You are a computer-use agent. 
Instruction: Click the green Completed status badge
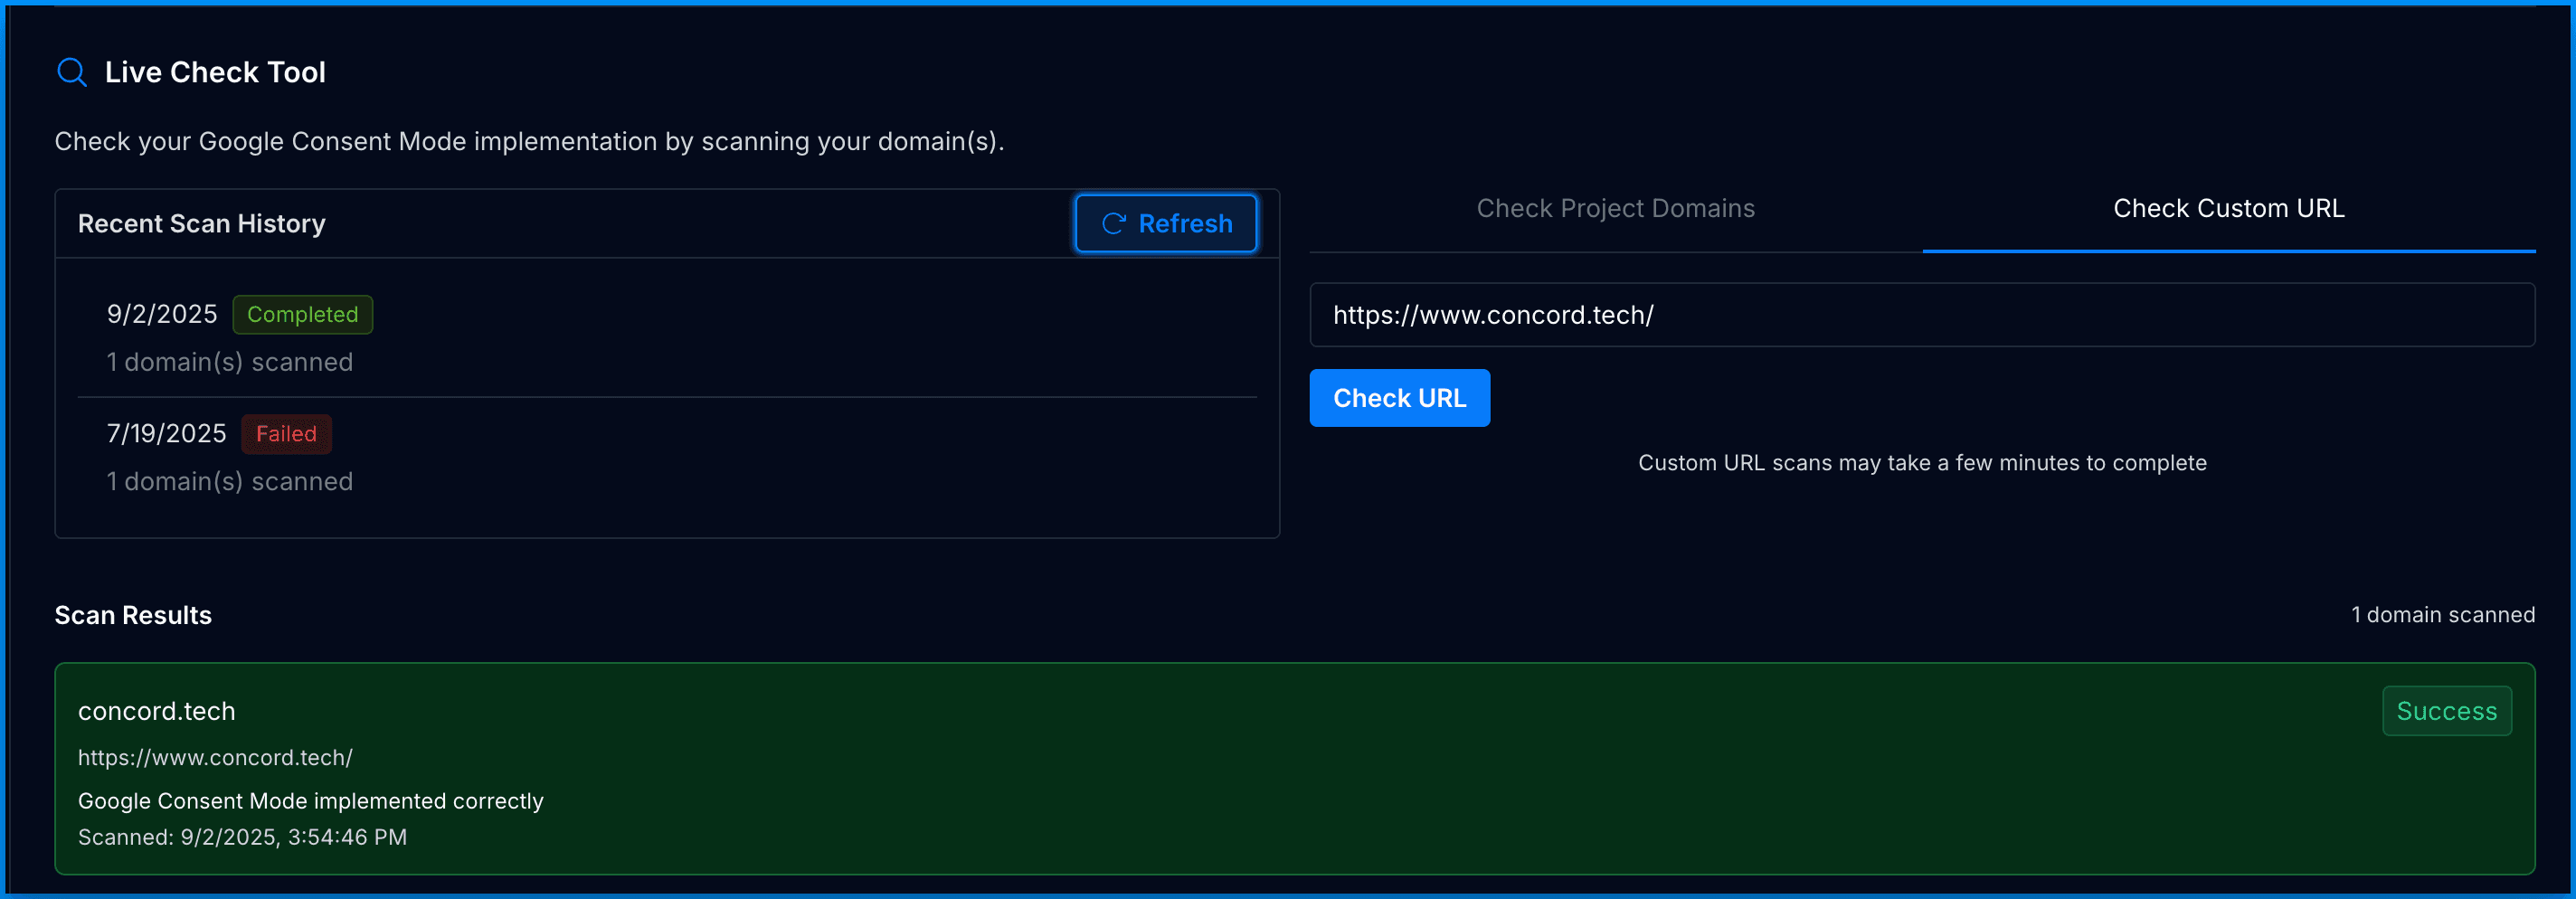pyautogui.click(x=302, y=315)
